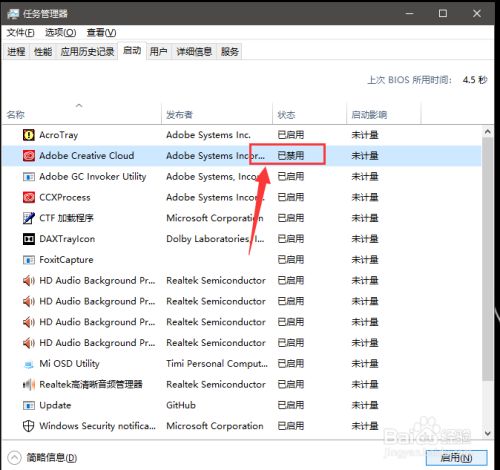Click the Realtek高清晰音频管理器 speaker icon
This screenshot has height=470, width=500.
pos(29,385)
